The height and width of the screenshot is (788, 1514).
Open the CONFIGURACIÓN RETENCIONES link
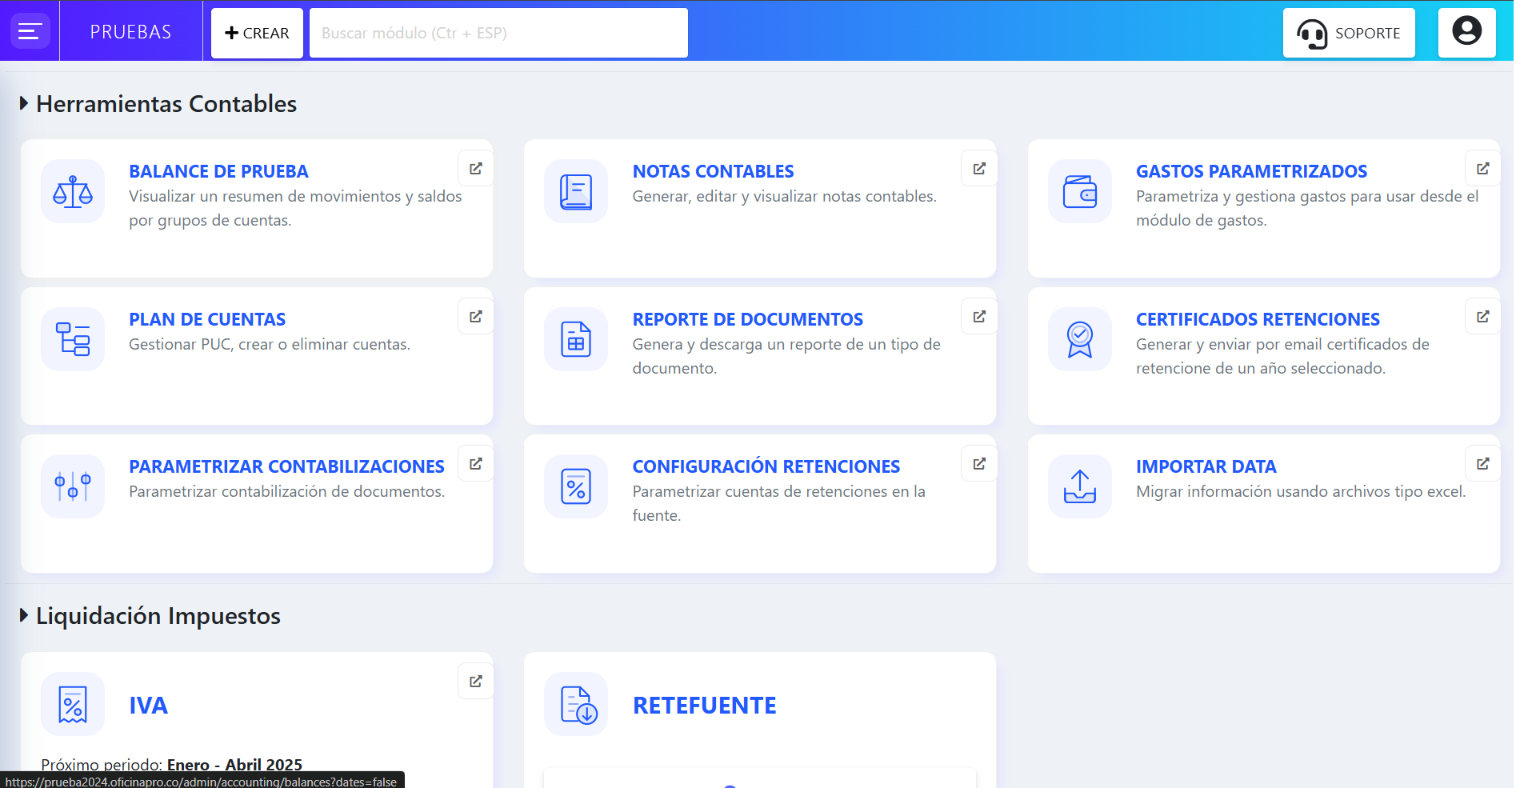[x=766, y=466]
